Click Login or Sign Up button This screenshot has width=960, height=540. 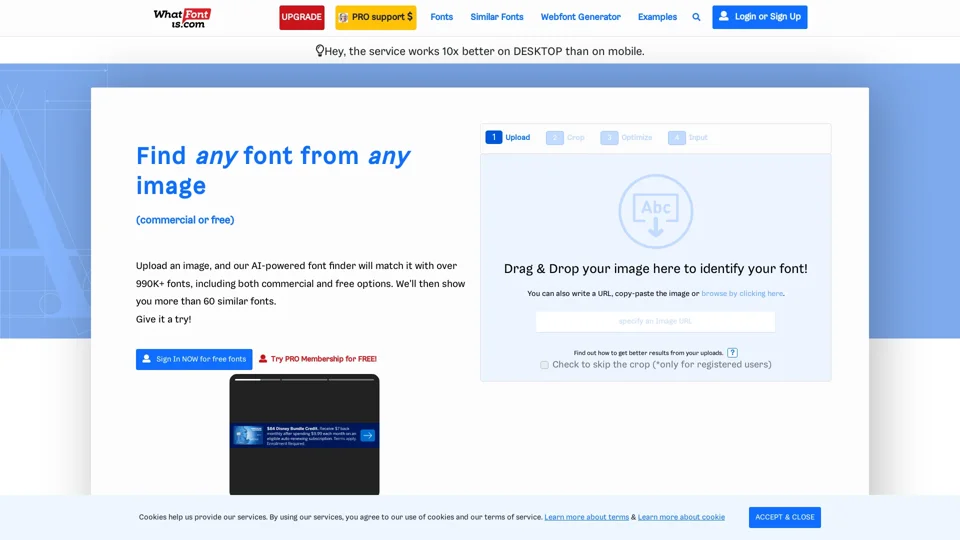(x=759, y=17)
